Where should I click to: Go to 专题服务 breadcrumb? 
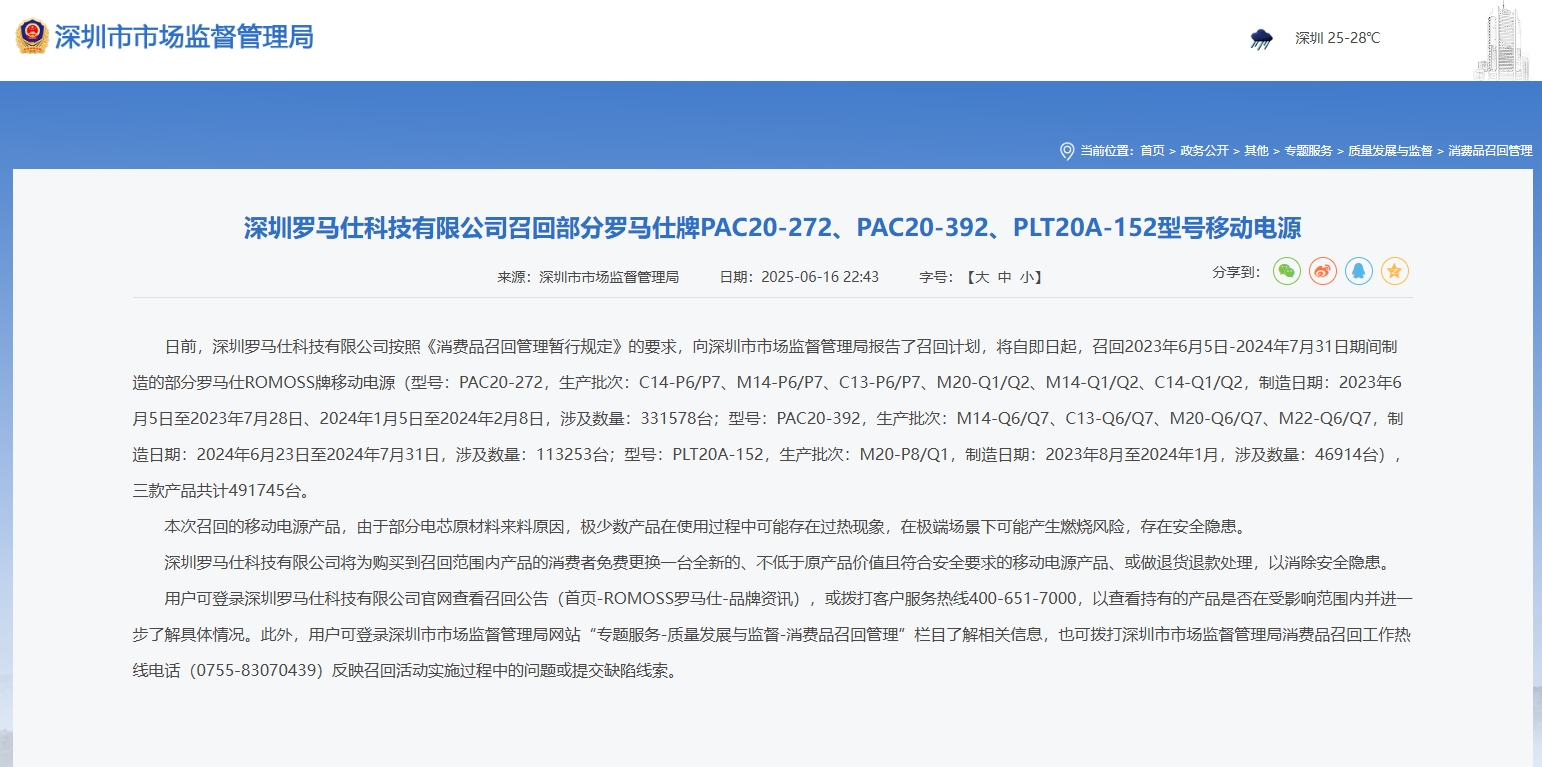(x=1308, y=151)
